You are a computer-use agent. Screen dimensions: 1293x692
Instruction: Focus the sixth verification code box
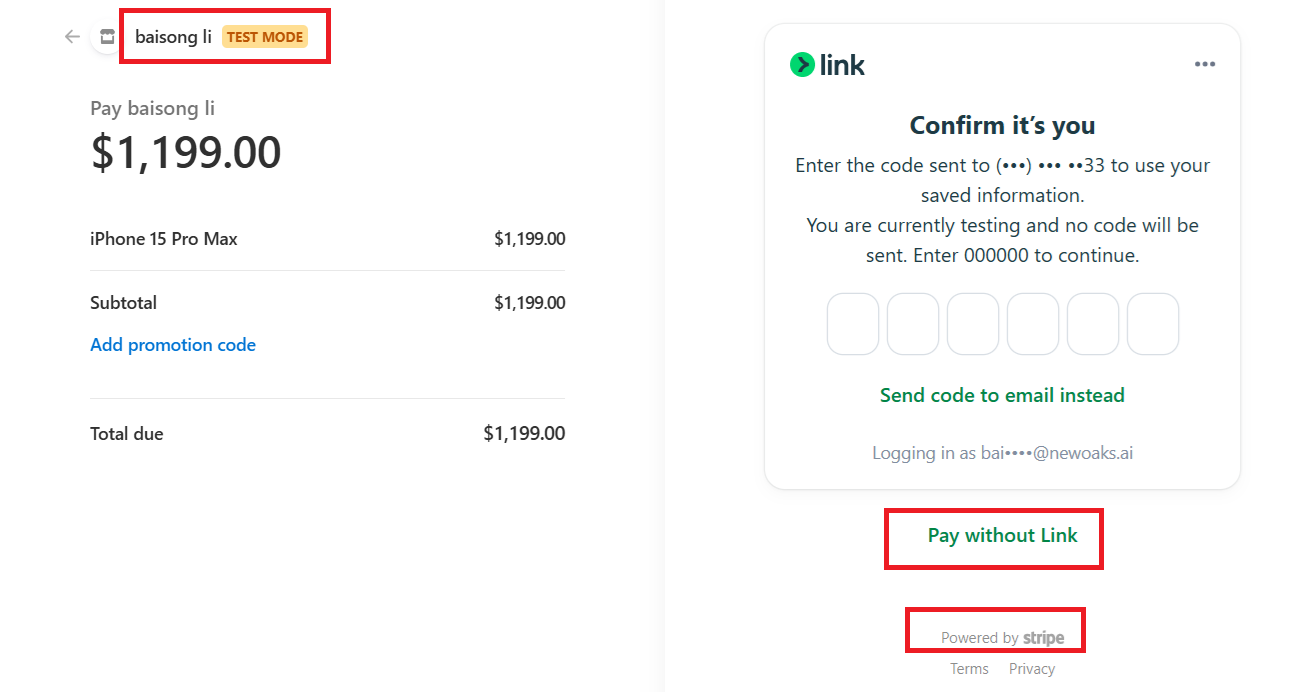1153,324
